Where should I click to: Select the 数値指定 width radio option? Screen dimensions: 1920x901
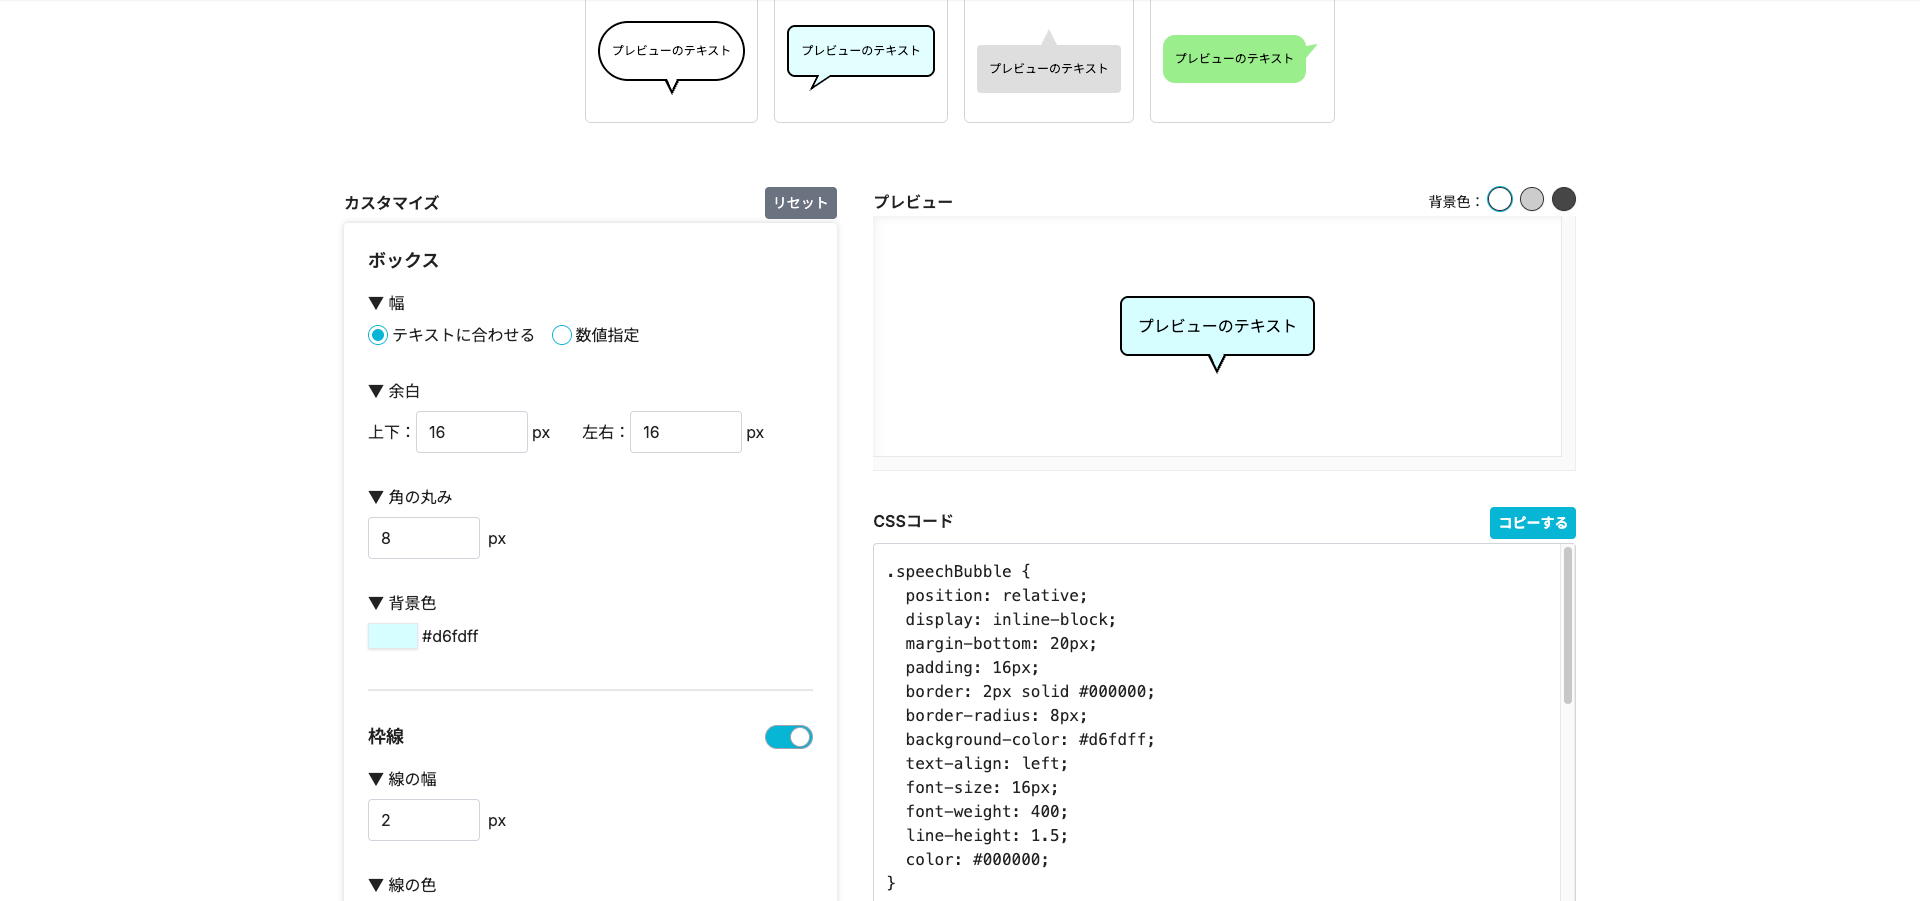(562, 336)
